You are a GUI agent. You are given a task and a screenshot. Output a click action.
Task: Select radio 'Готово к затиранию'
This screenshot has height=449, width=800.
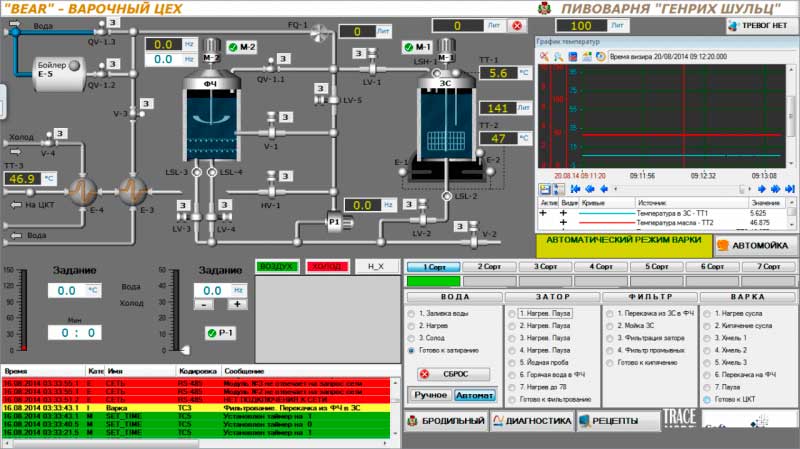(x=411, y=351)
